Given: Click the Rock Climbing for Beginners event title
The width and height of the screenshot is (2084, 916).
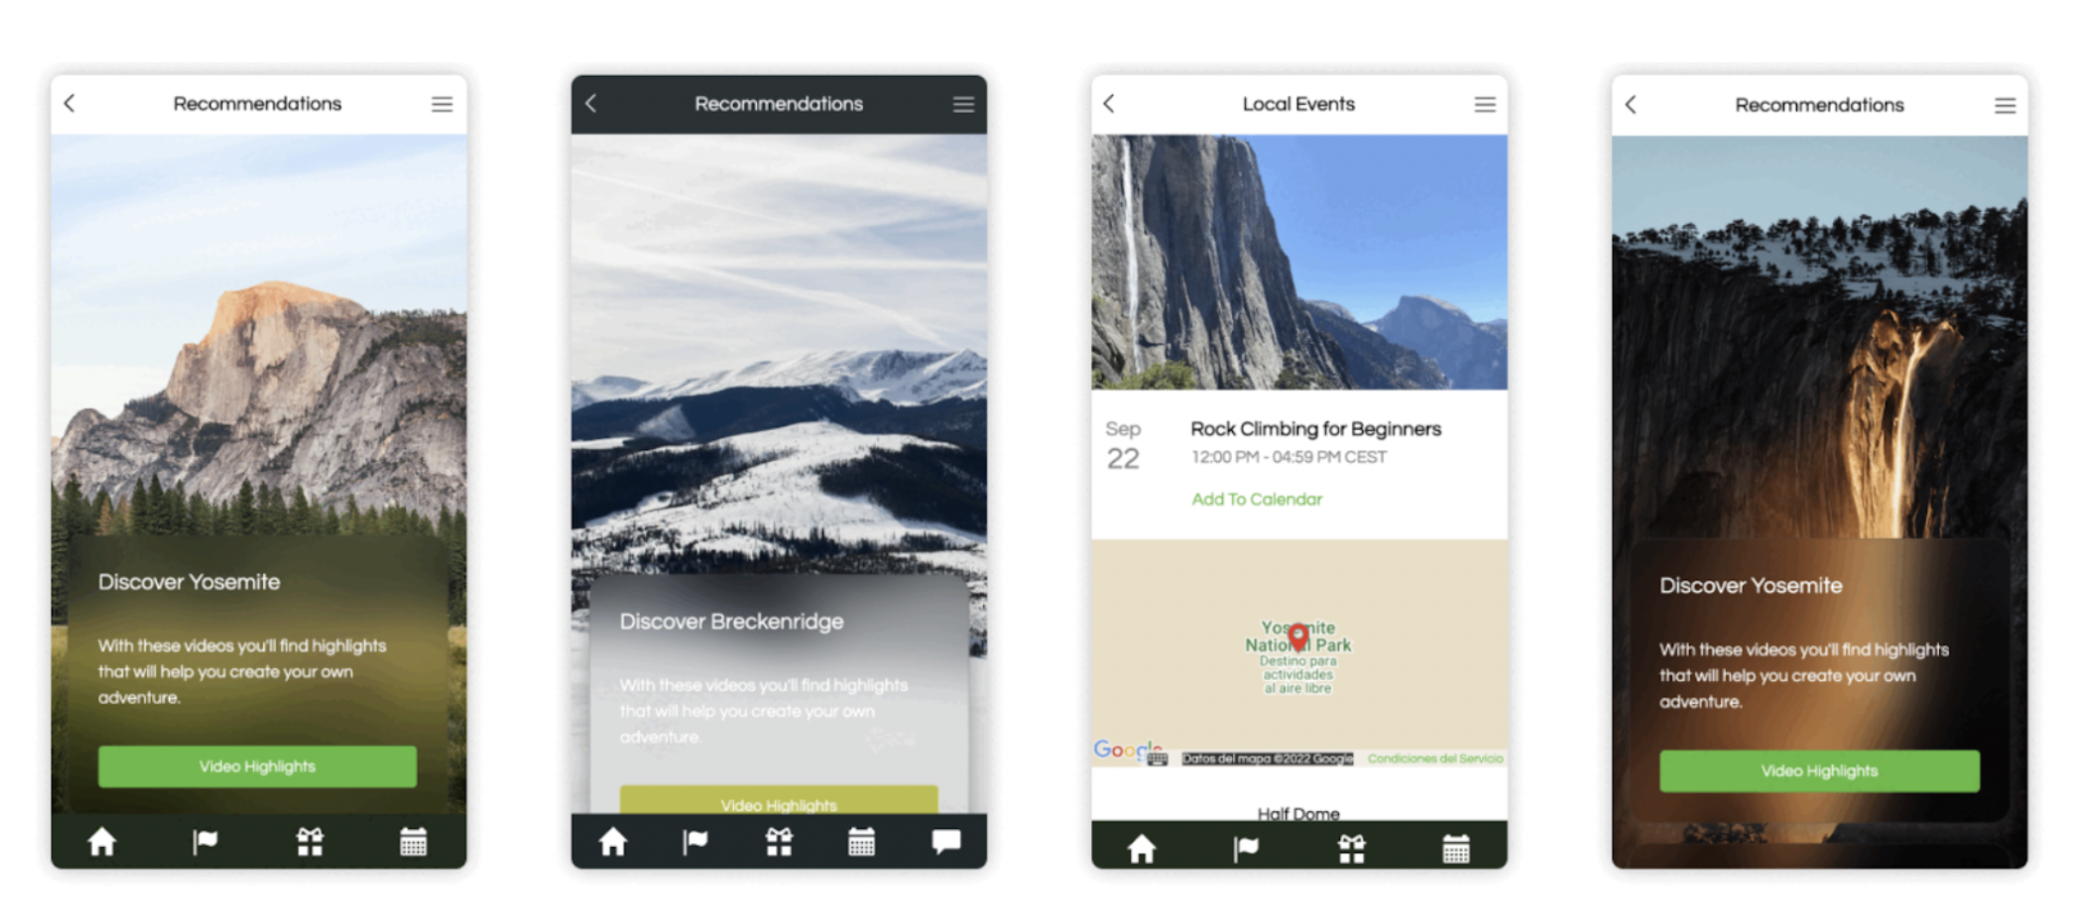Looking at the screenshot, I should [1315, 429].
